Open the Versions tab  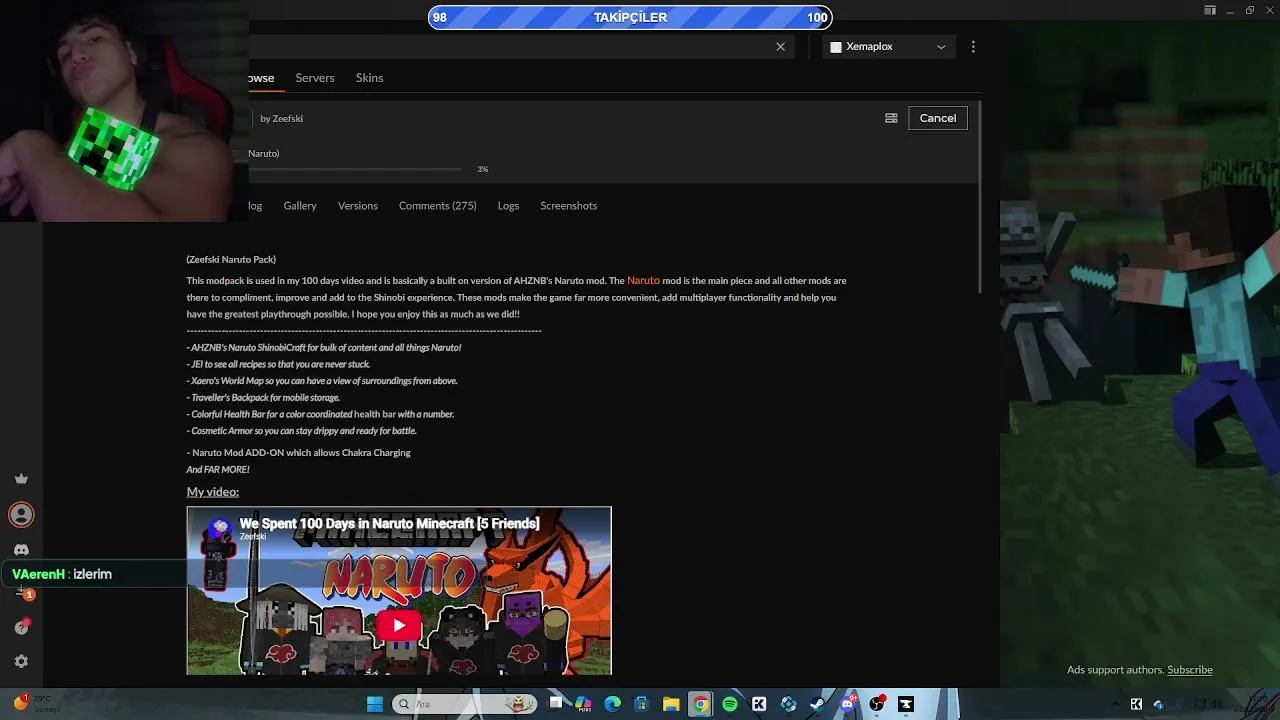tap(358, 206)
